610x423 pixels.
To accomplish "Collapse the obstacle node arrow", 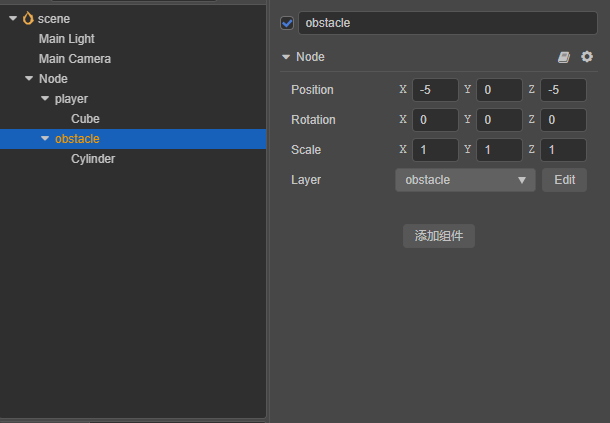I will [x=45, y=139].
